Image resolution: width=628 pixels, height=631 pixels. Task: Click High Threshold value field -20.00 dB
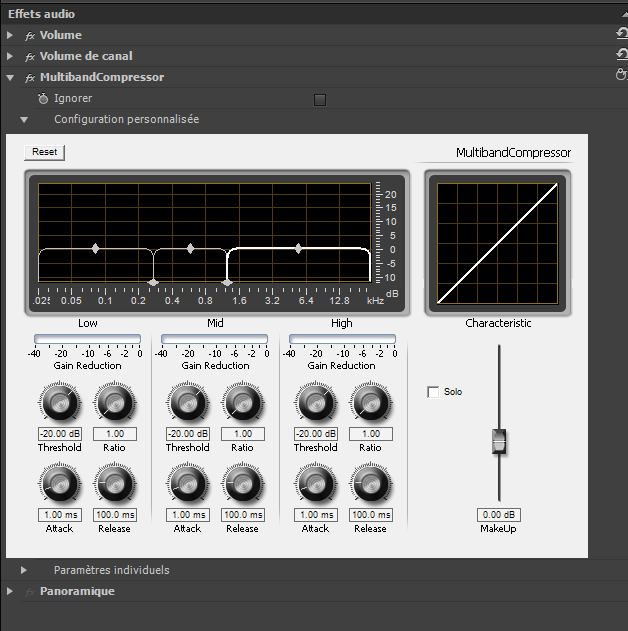pyautogui.click(x=316, y=434)
